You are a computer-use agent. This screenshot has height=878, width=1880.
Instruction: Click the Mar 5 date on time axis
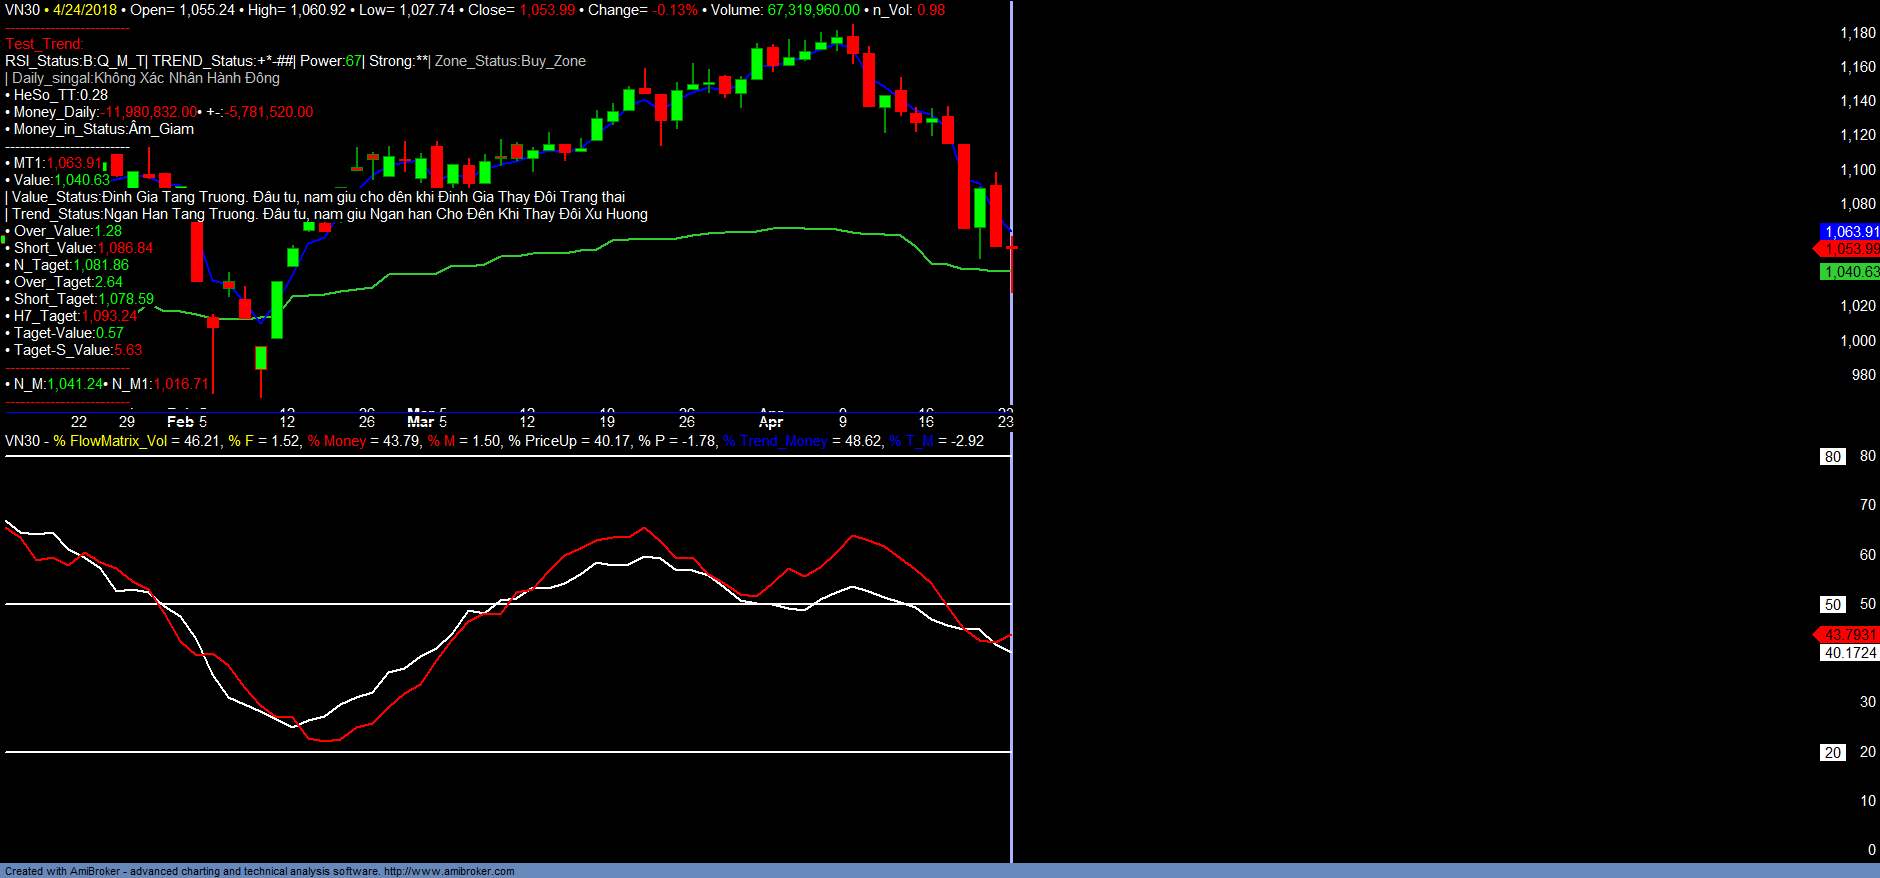tap(427, 422)
